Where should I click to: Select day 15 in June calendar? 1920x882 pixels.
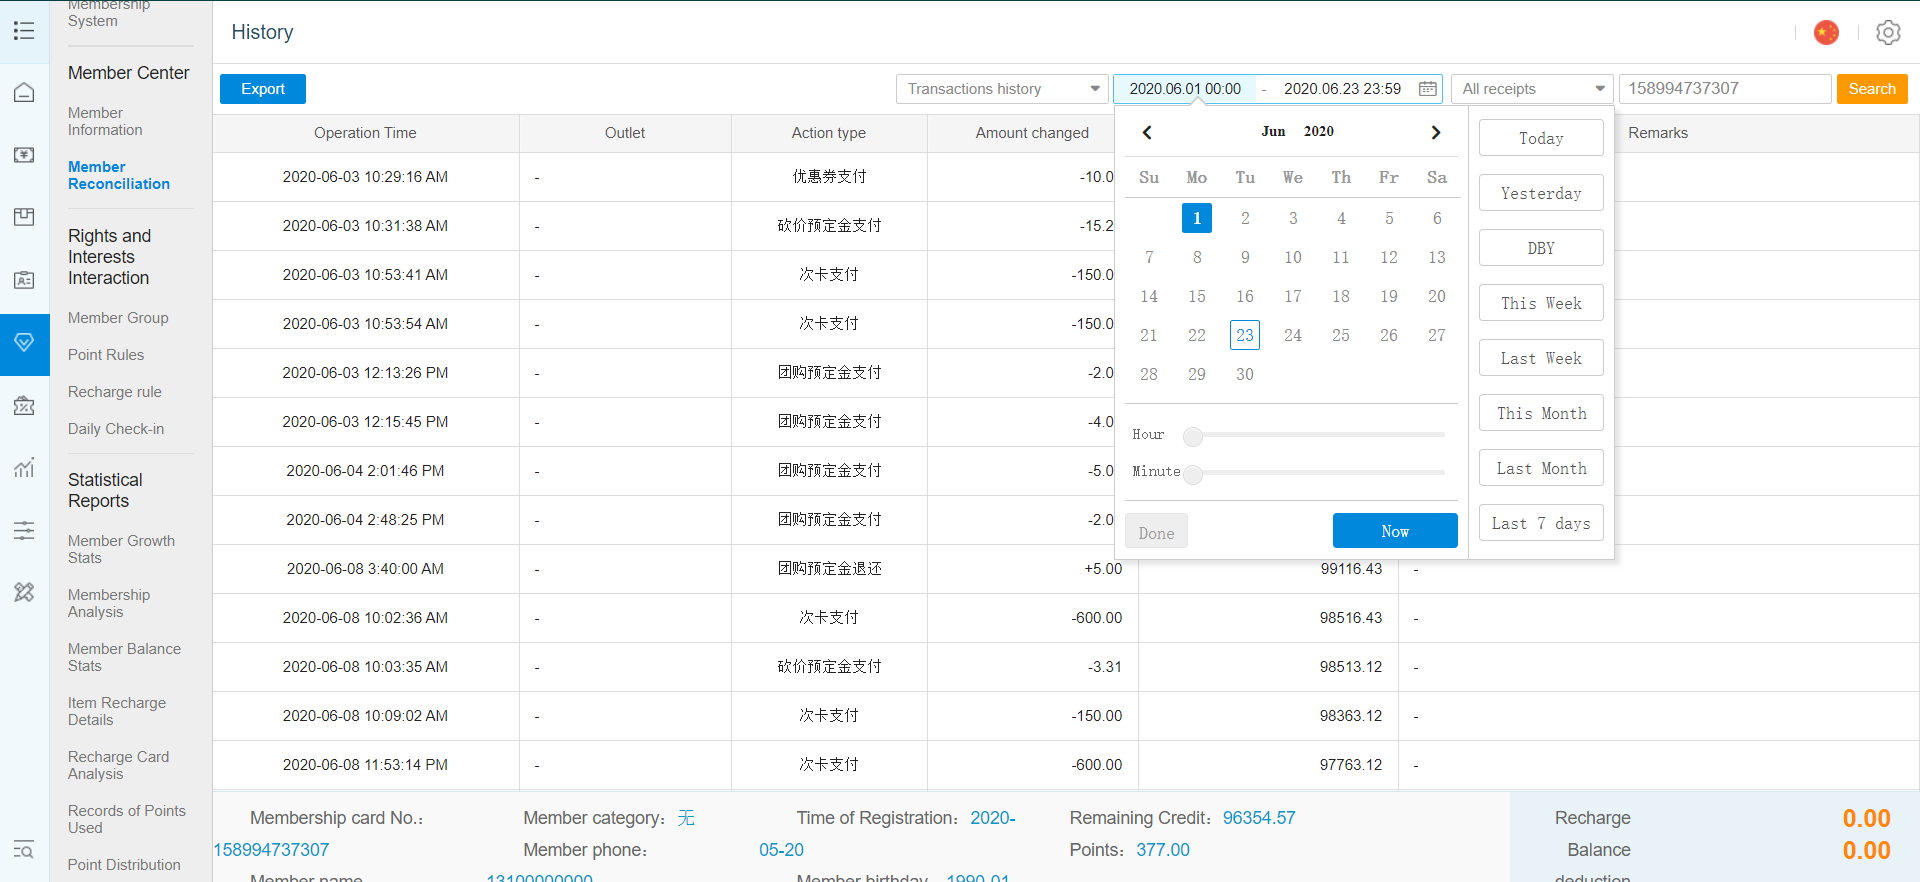click(1197, 296)
